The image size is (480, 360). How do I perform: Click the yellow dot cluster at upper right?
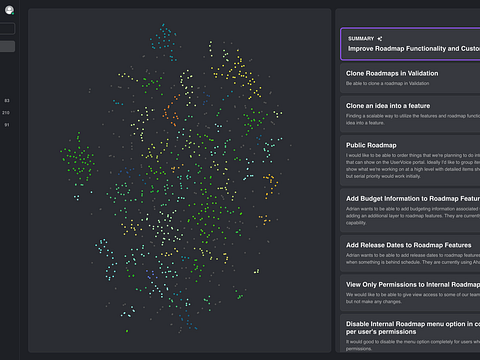click(x=237, y=73)
